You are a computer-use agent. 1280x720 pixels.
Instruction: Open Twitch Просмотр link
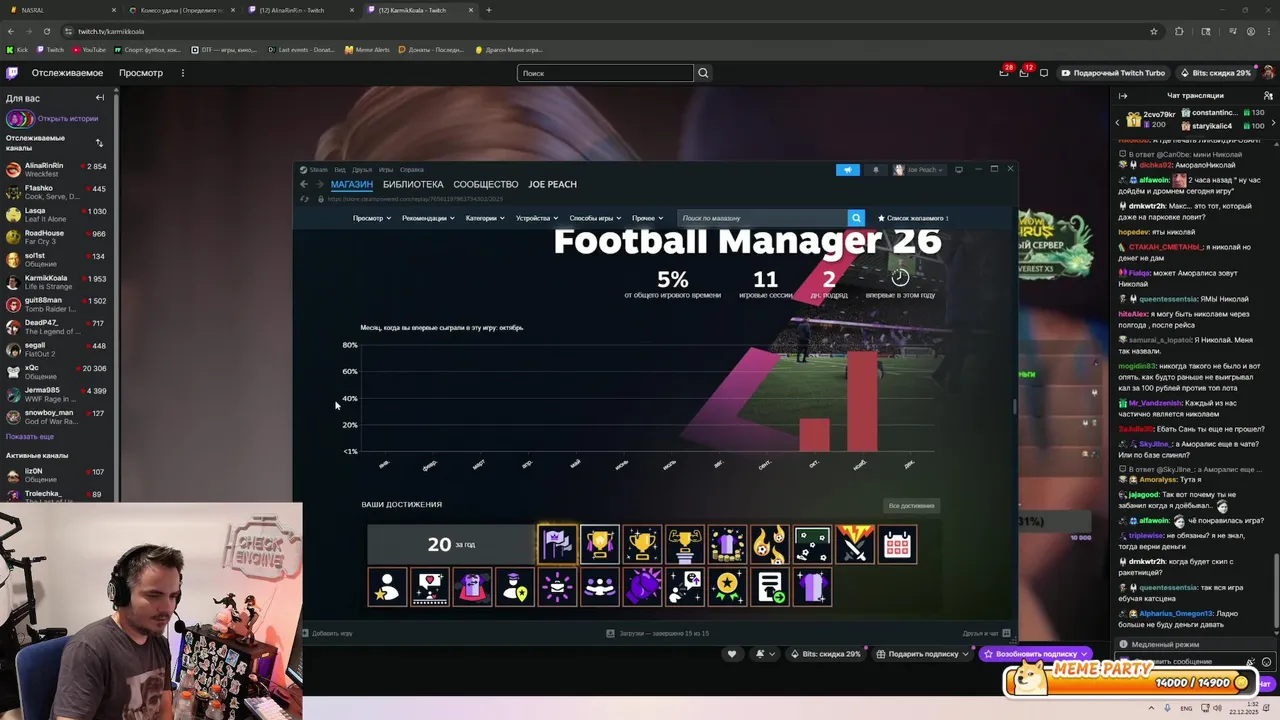tap(141, 73)
